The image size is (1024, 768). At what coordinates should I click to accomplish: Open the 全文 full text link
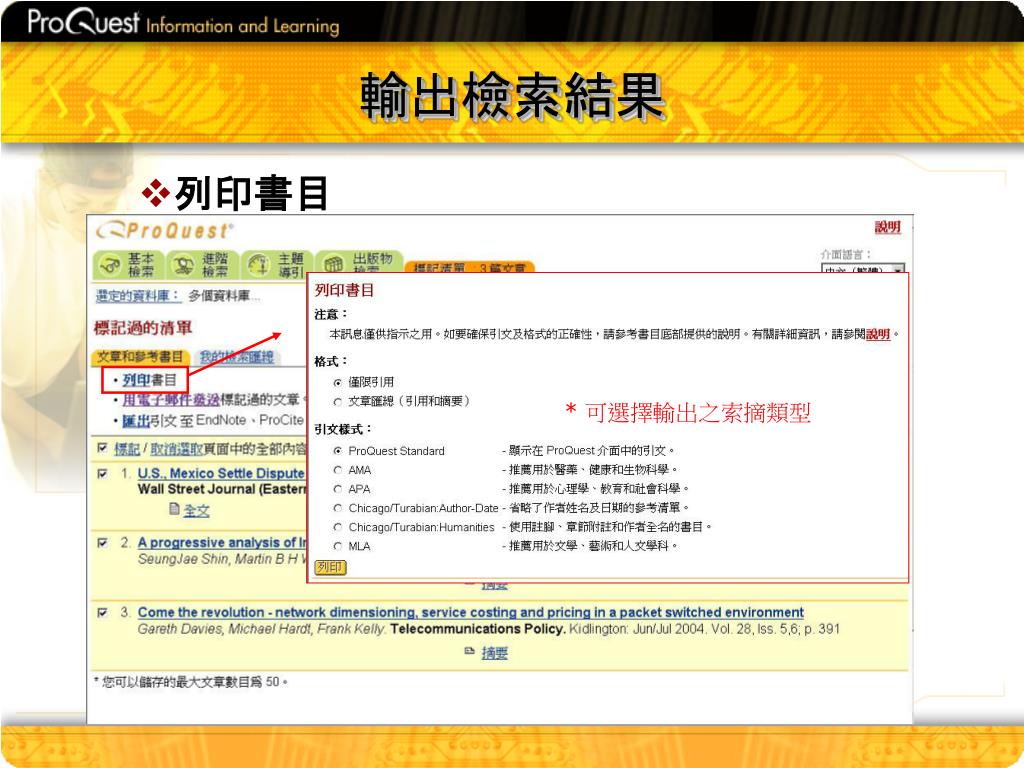pyautogui.click(x=196, y=511)
